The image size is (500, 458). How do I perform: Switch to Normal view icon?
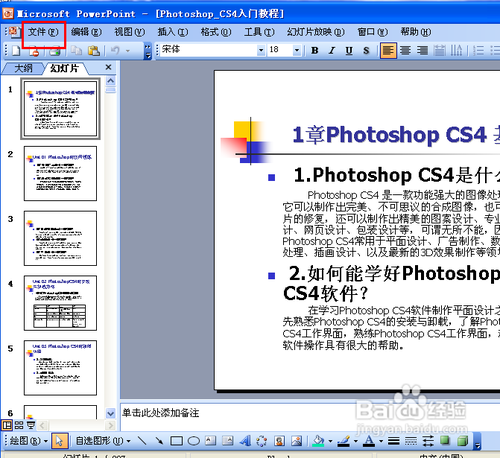coord(7,425)
